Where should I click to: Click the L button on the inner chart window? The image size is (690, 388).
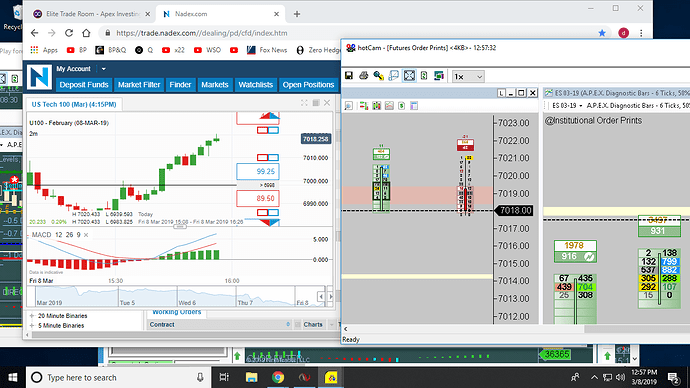[x=501, y=93]
